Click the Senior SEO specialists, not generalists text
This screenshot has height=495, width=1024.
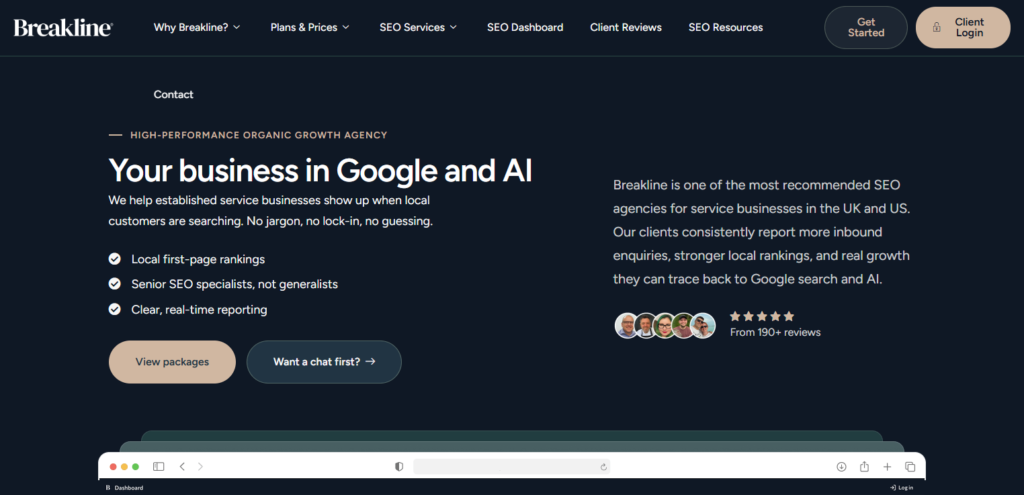click(x=234, y=284)
